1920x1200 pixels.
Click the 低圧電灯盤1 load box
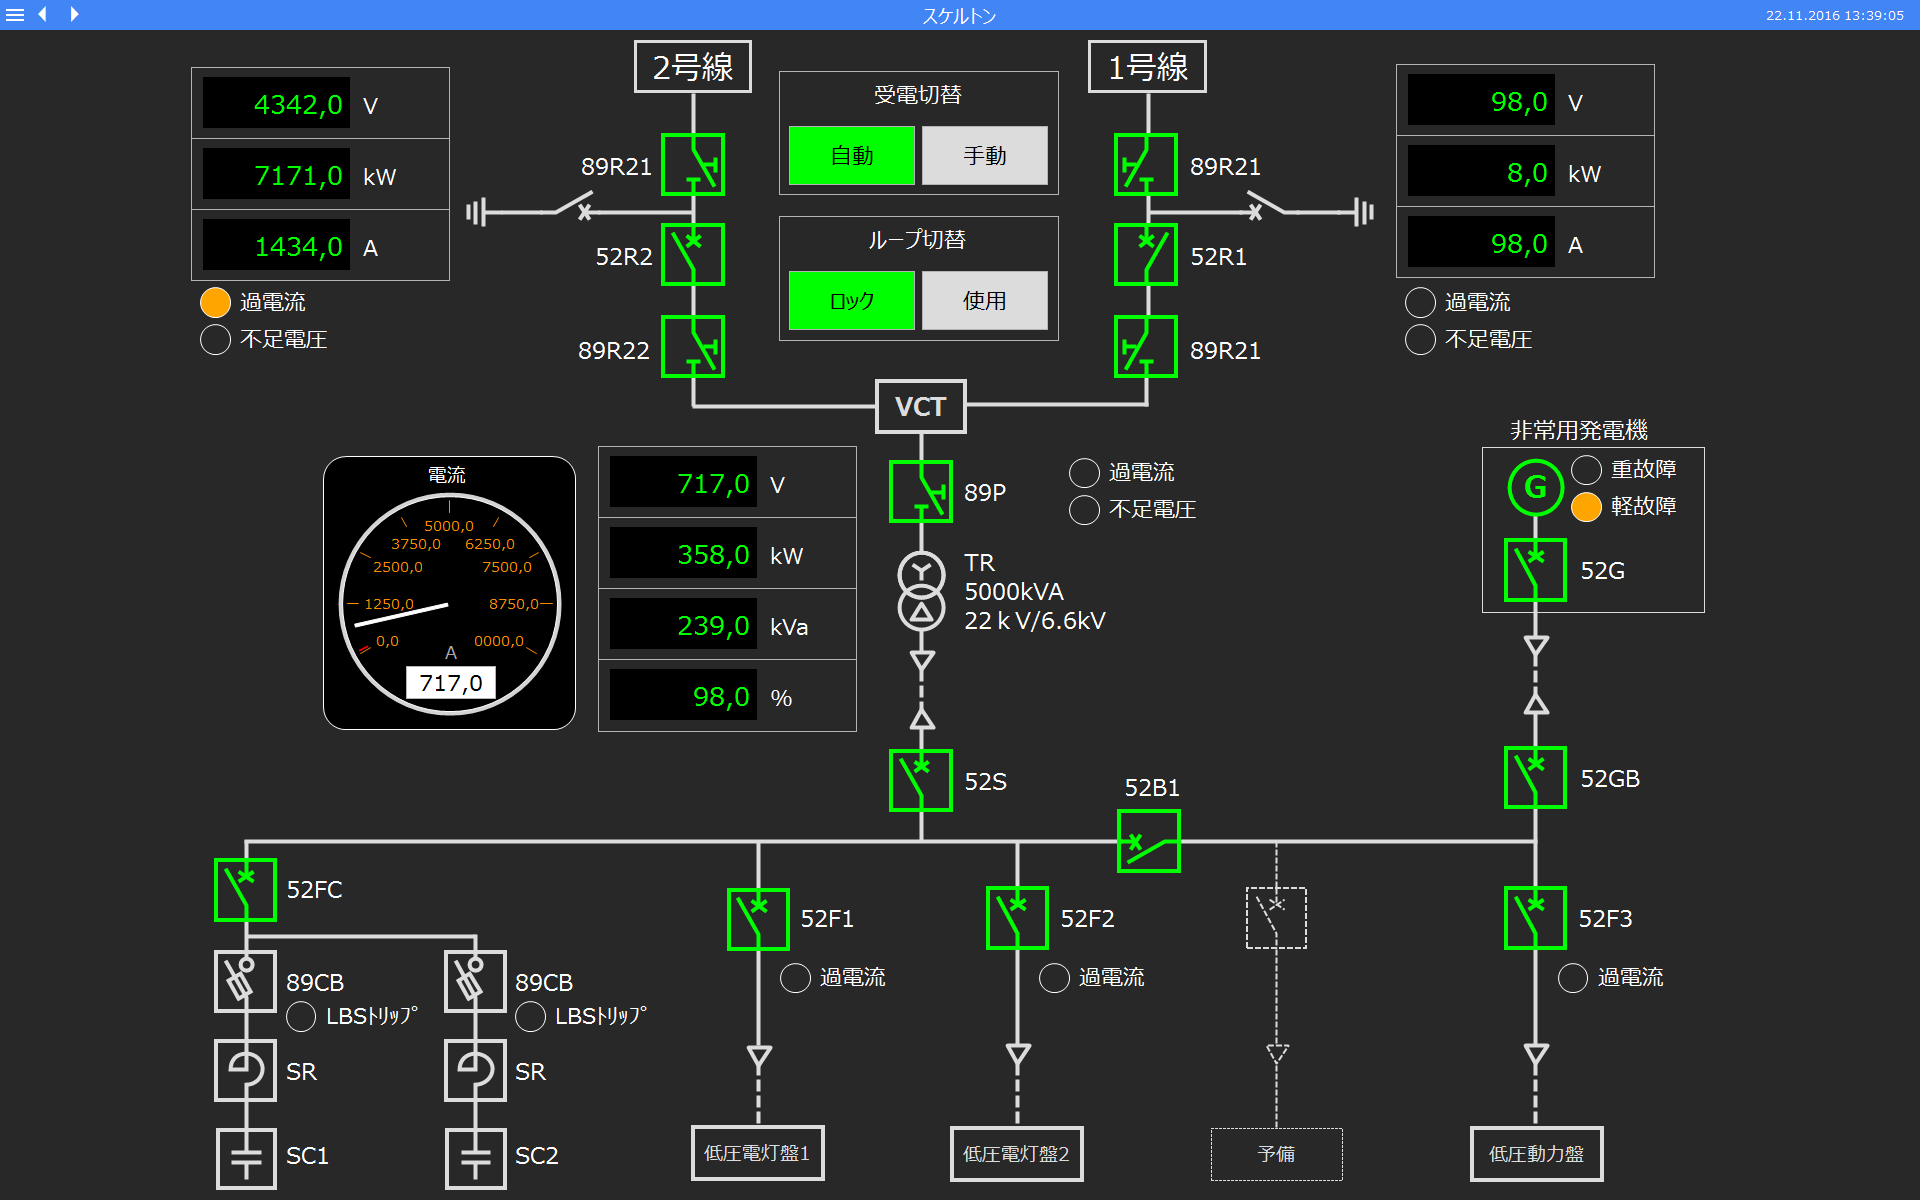757,1153
